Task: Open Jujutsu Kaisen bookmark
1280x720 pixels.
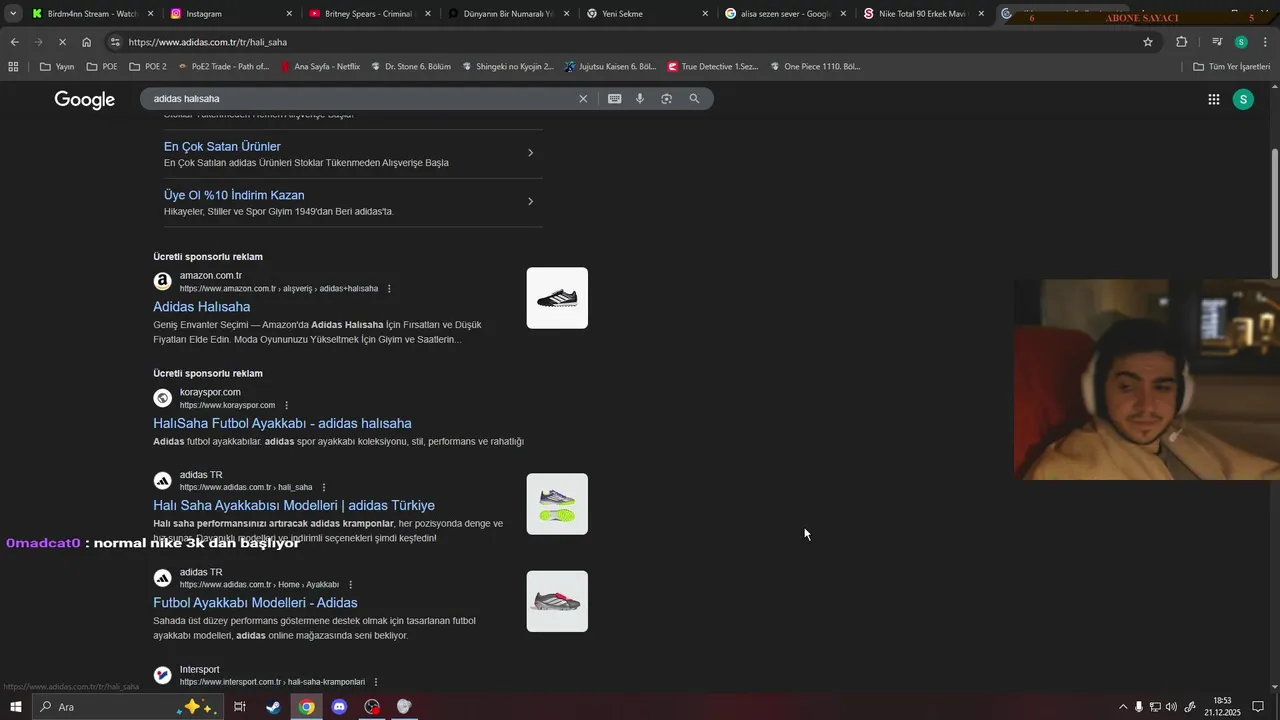Action: [610, 67]
